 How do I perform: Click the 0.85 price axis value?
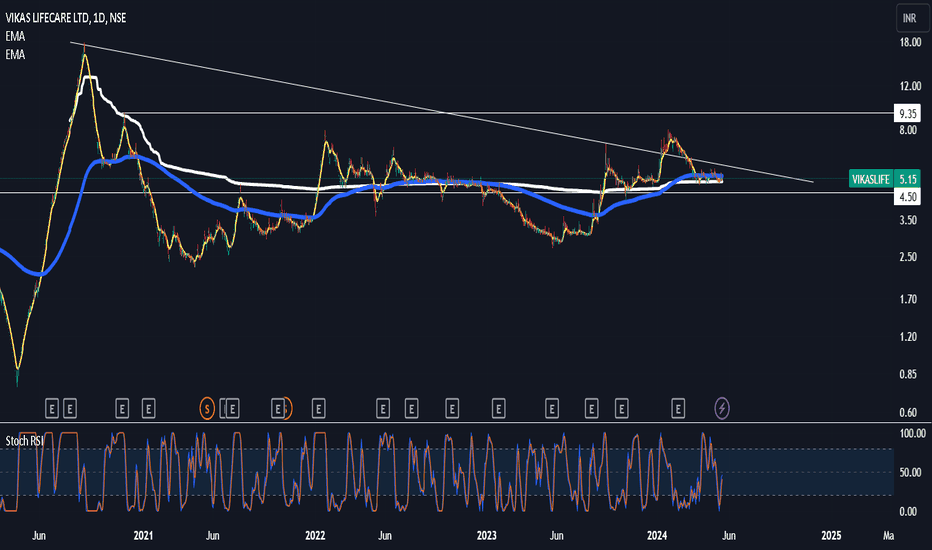point(908,375)
